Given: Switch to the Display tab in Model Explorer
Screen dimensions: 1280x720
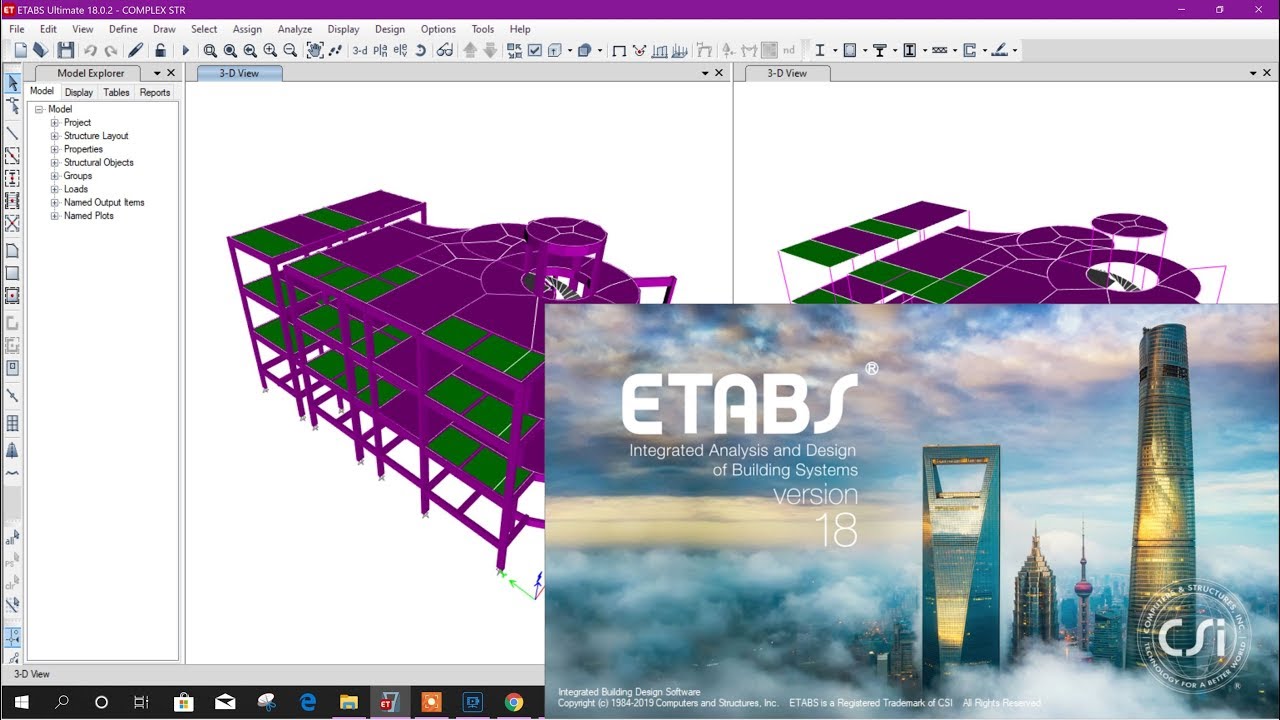Looking at the screenshot, I should [78, 92].
